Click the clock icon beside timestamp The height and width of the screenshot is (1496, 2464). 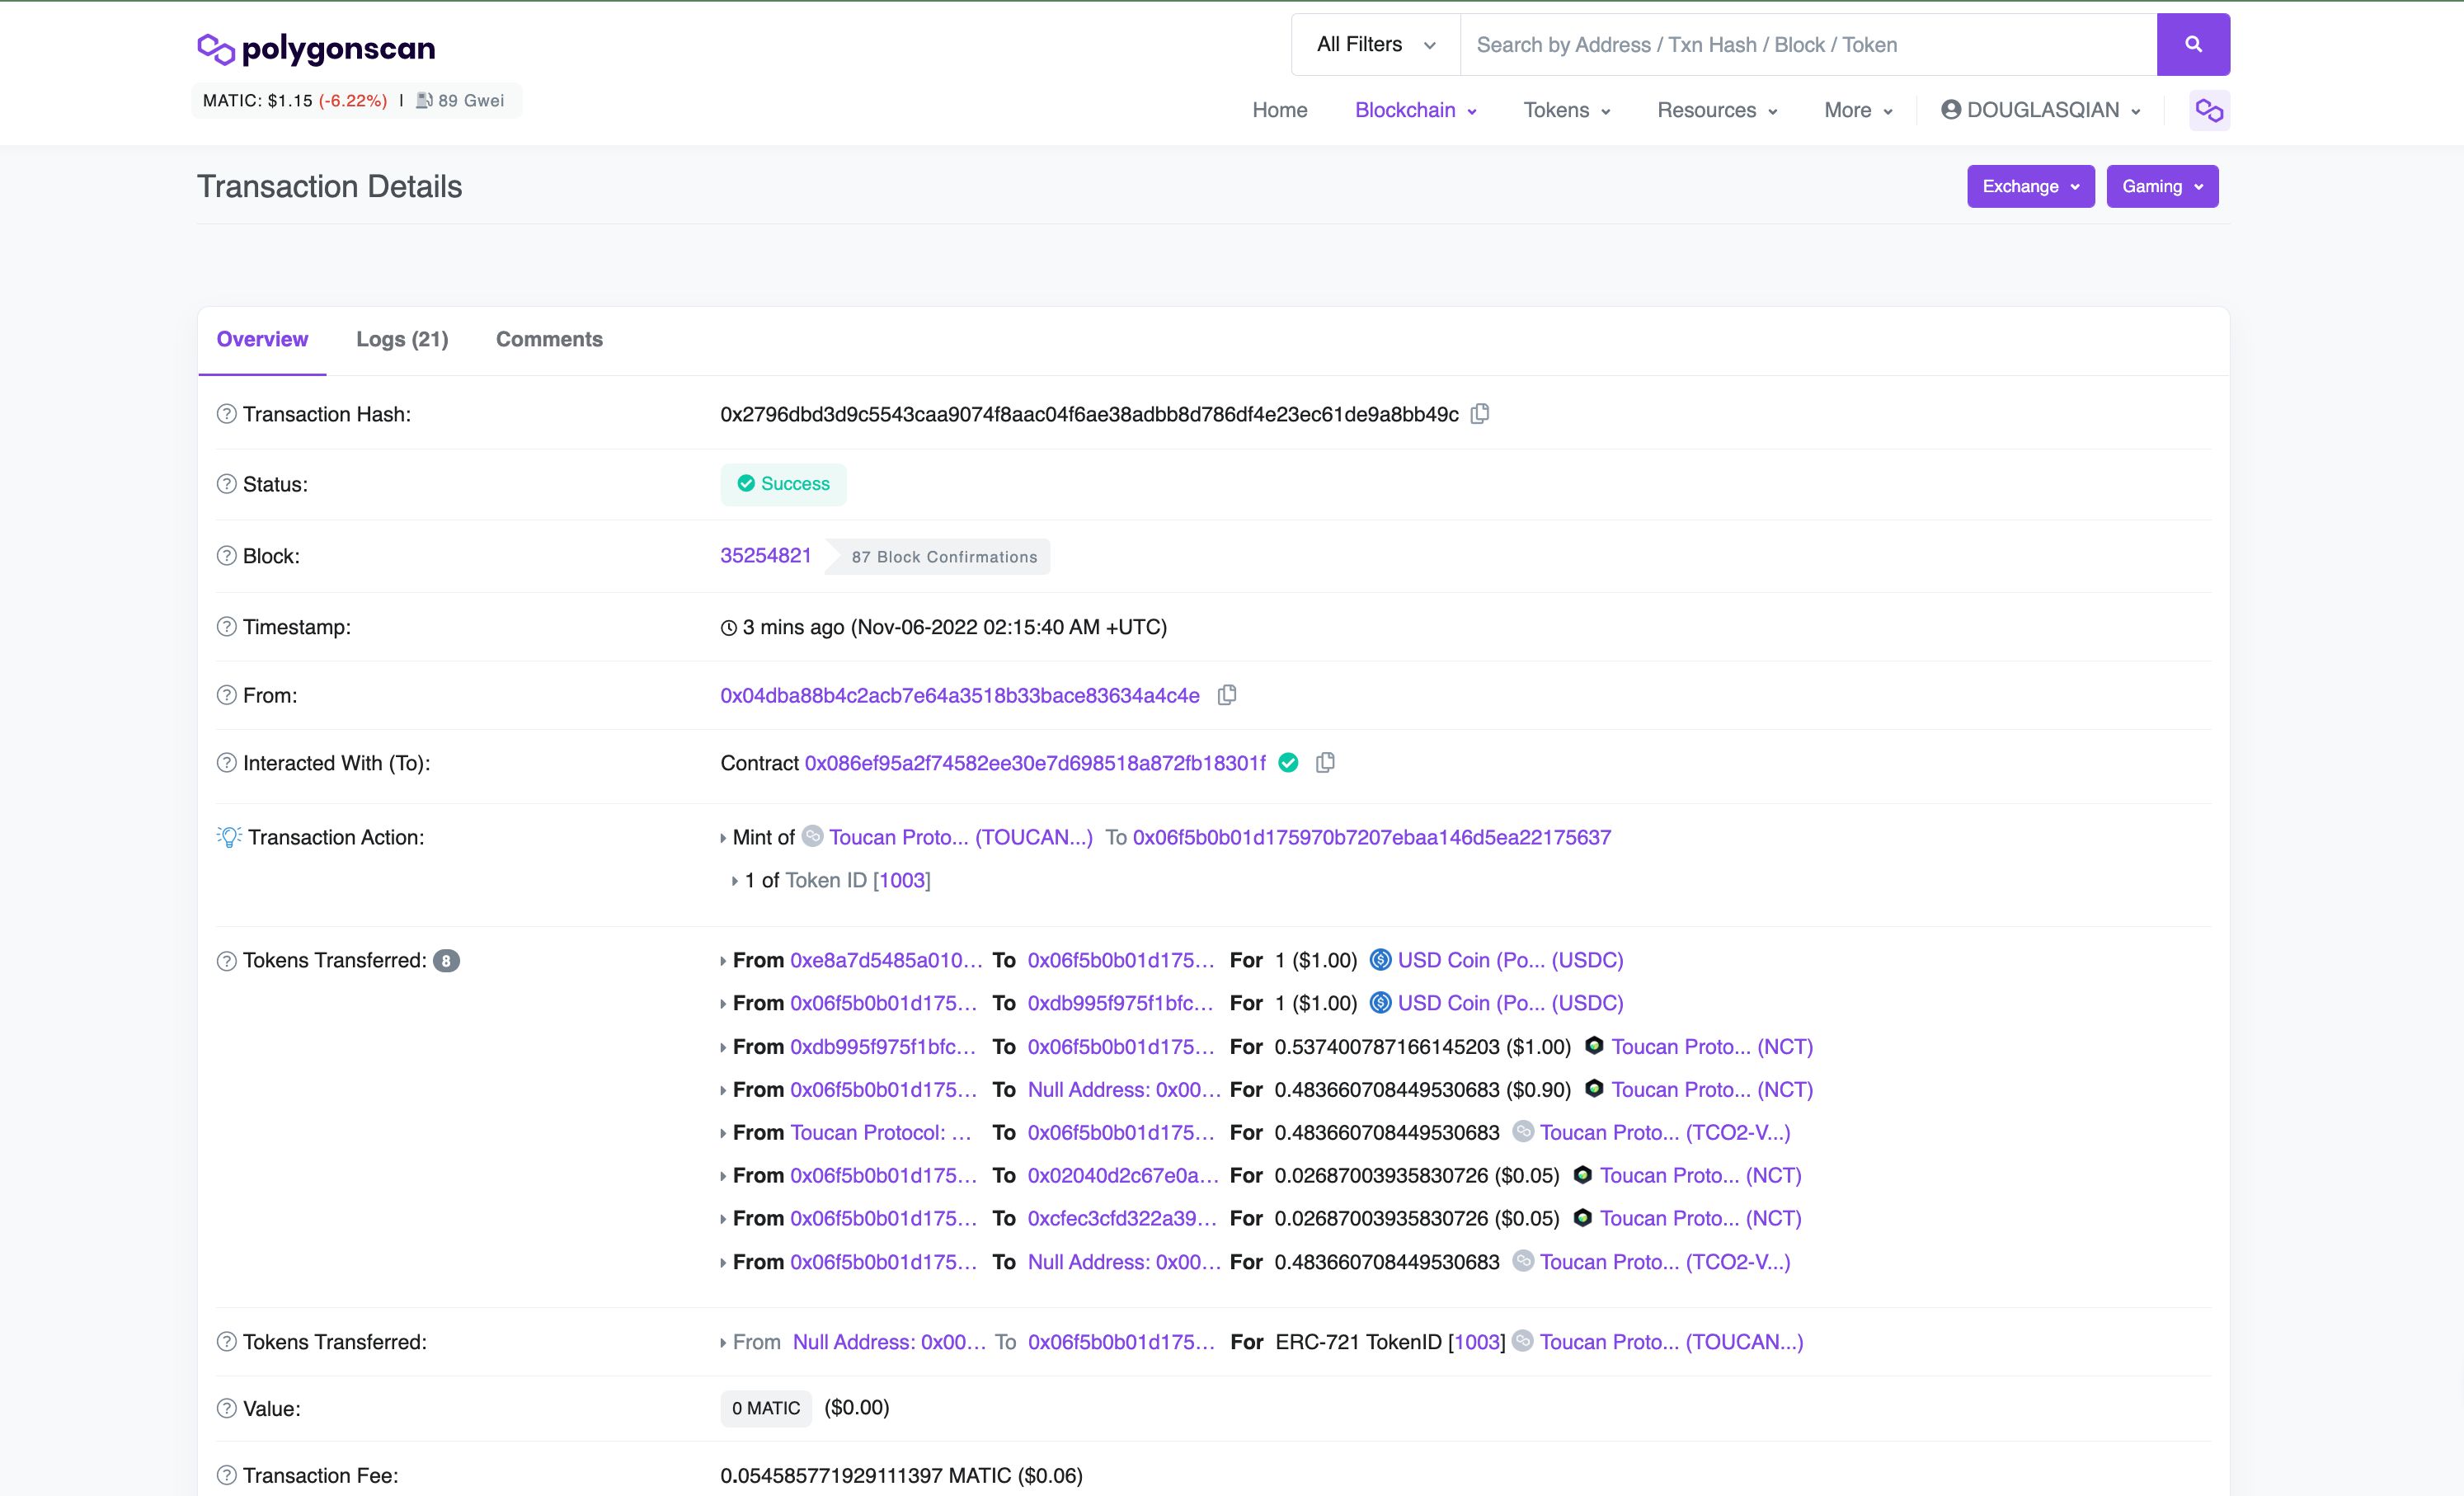pos(729,628)
